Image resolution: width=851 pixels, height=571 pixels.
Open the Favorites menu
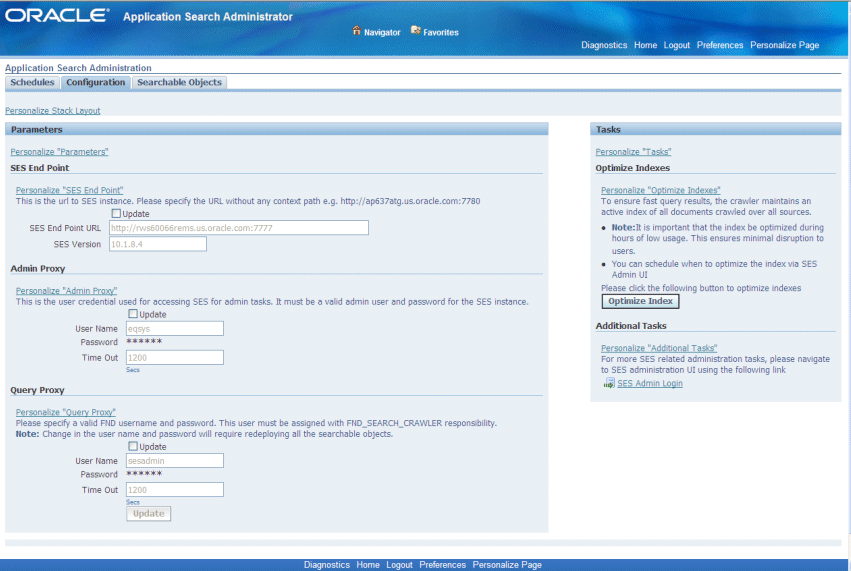click(441, 33)
